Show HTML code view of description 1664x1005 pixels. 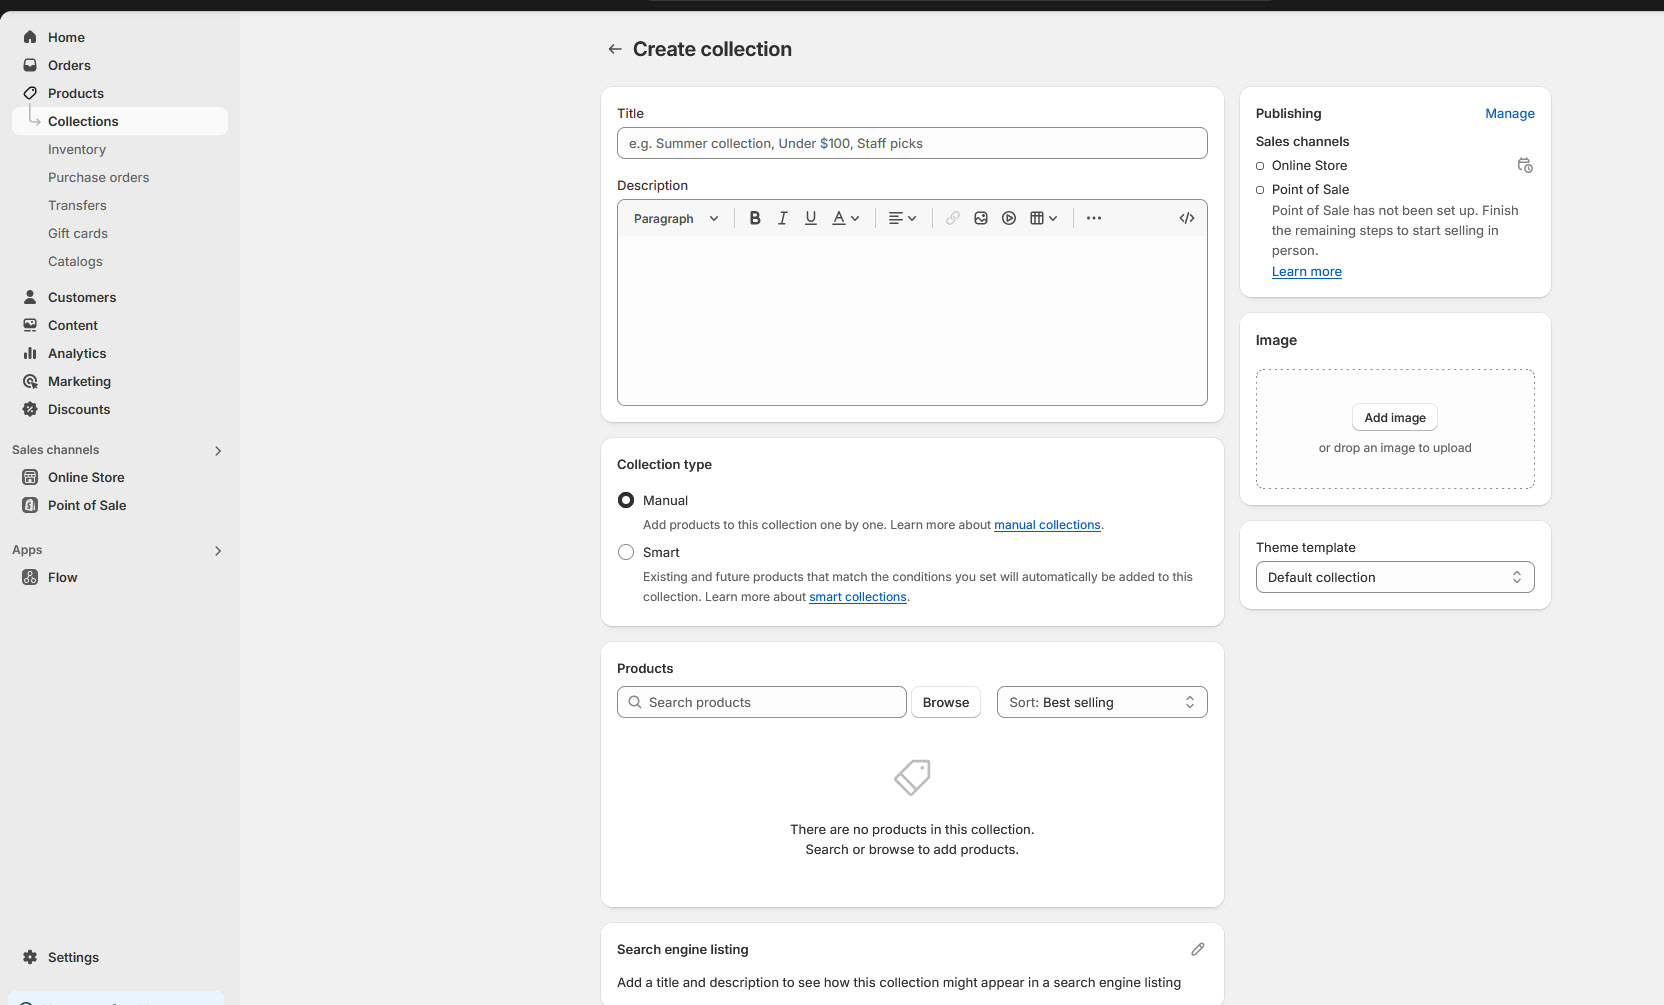(1187, 218)
